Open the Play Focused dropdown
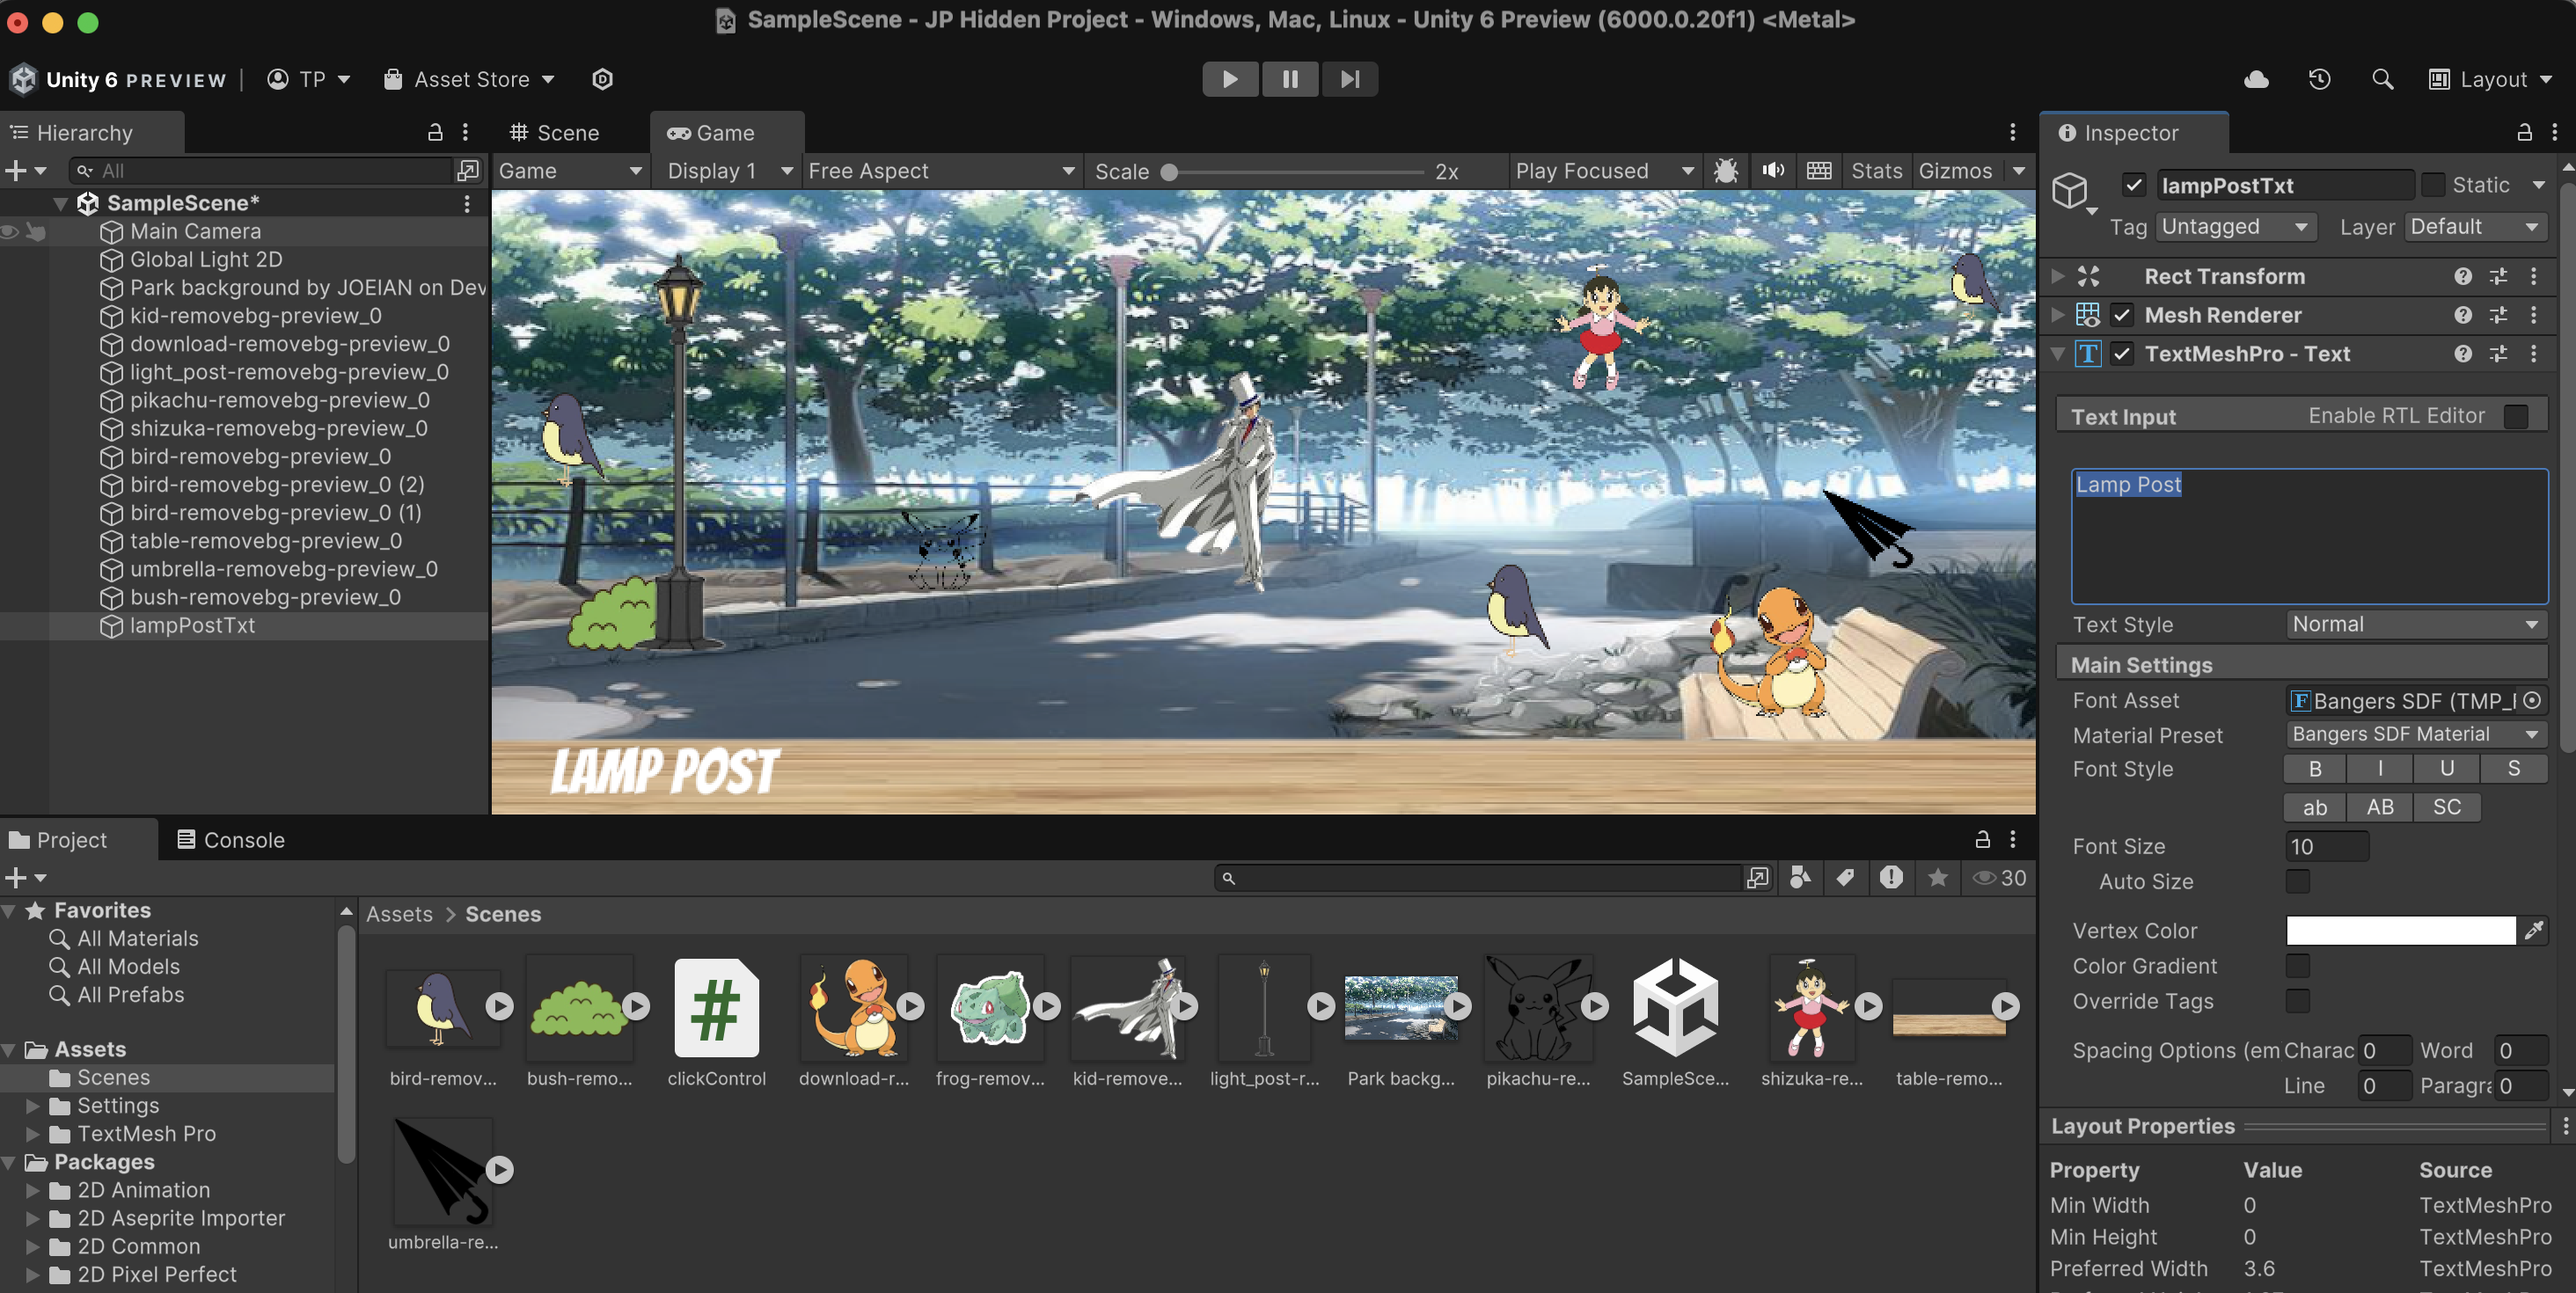2576x1293 pixels. pos(1604,171)
